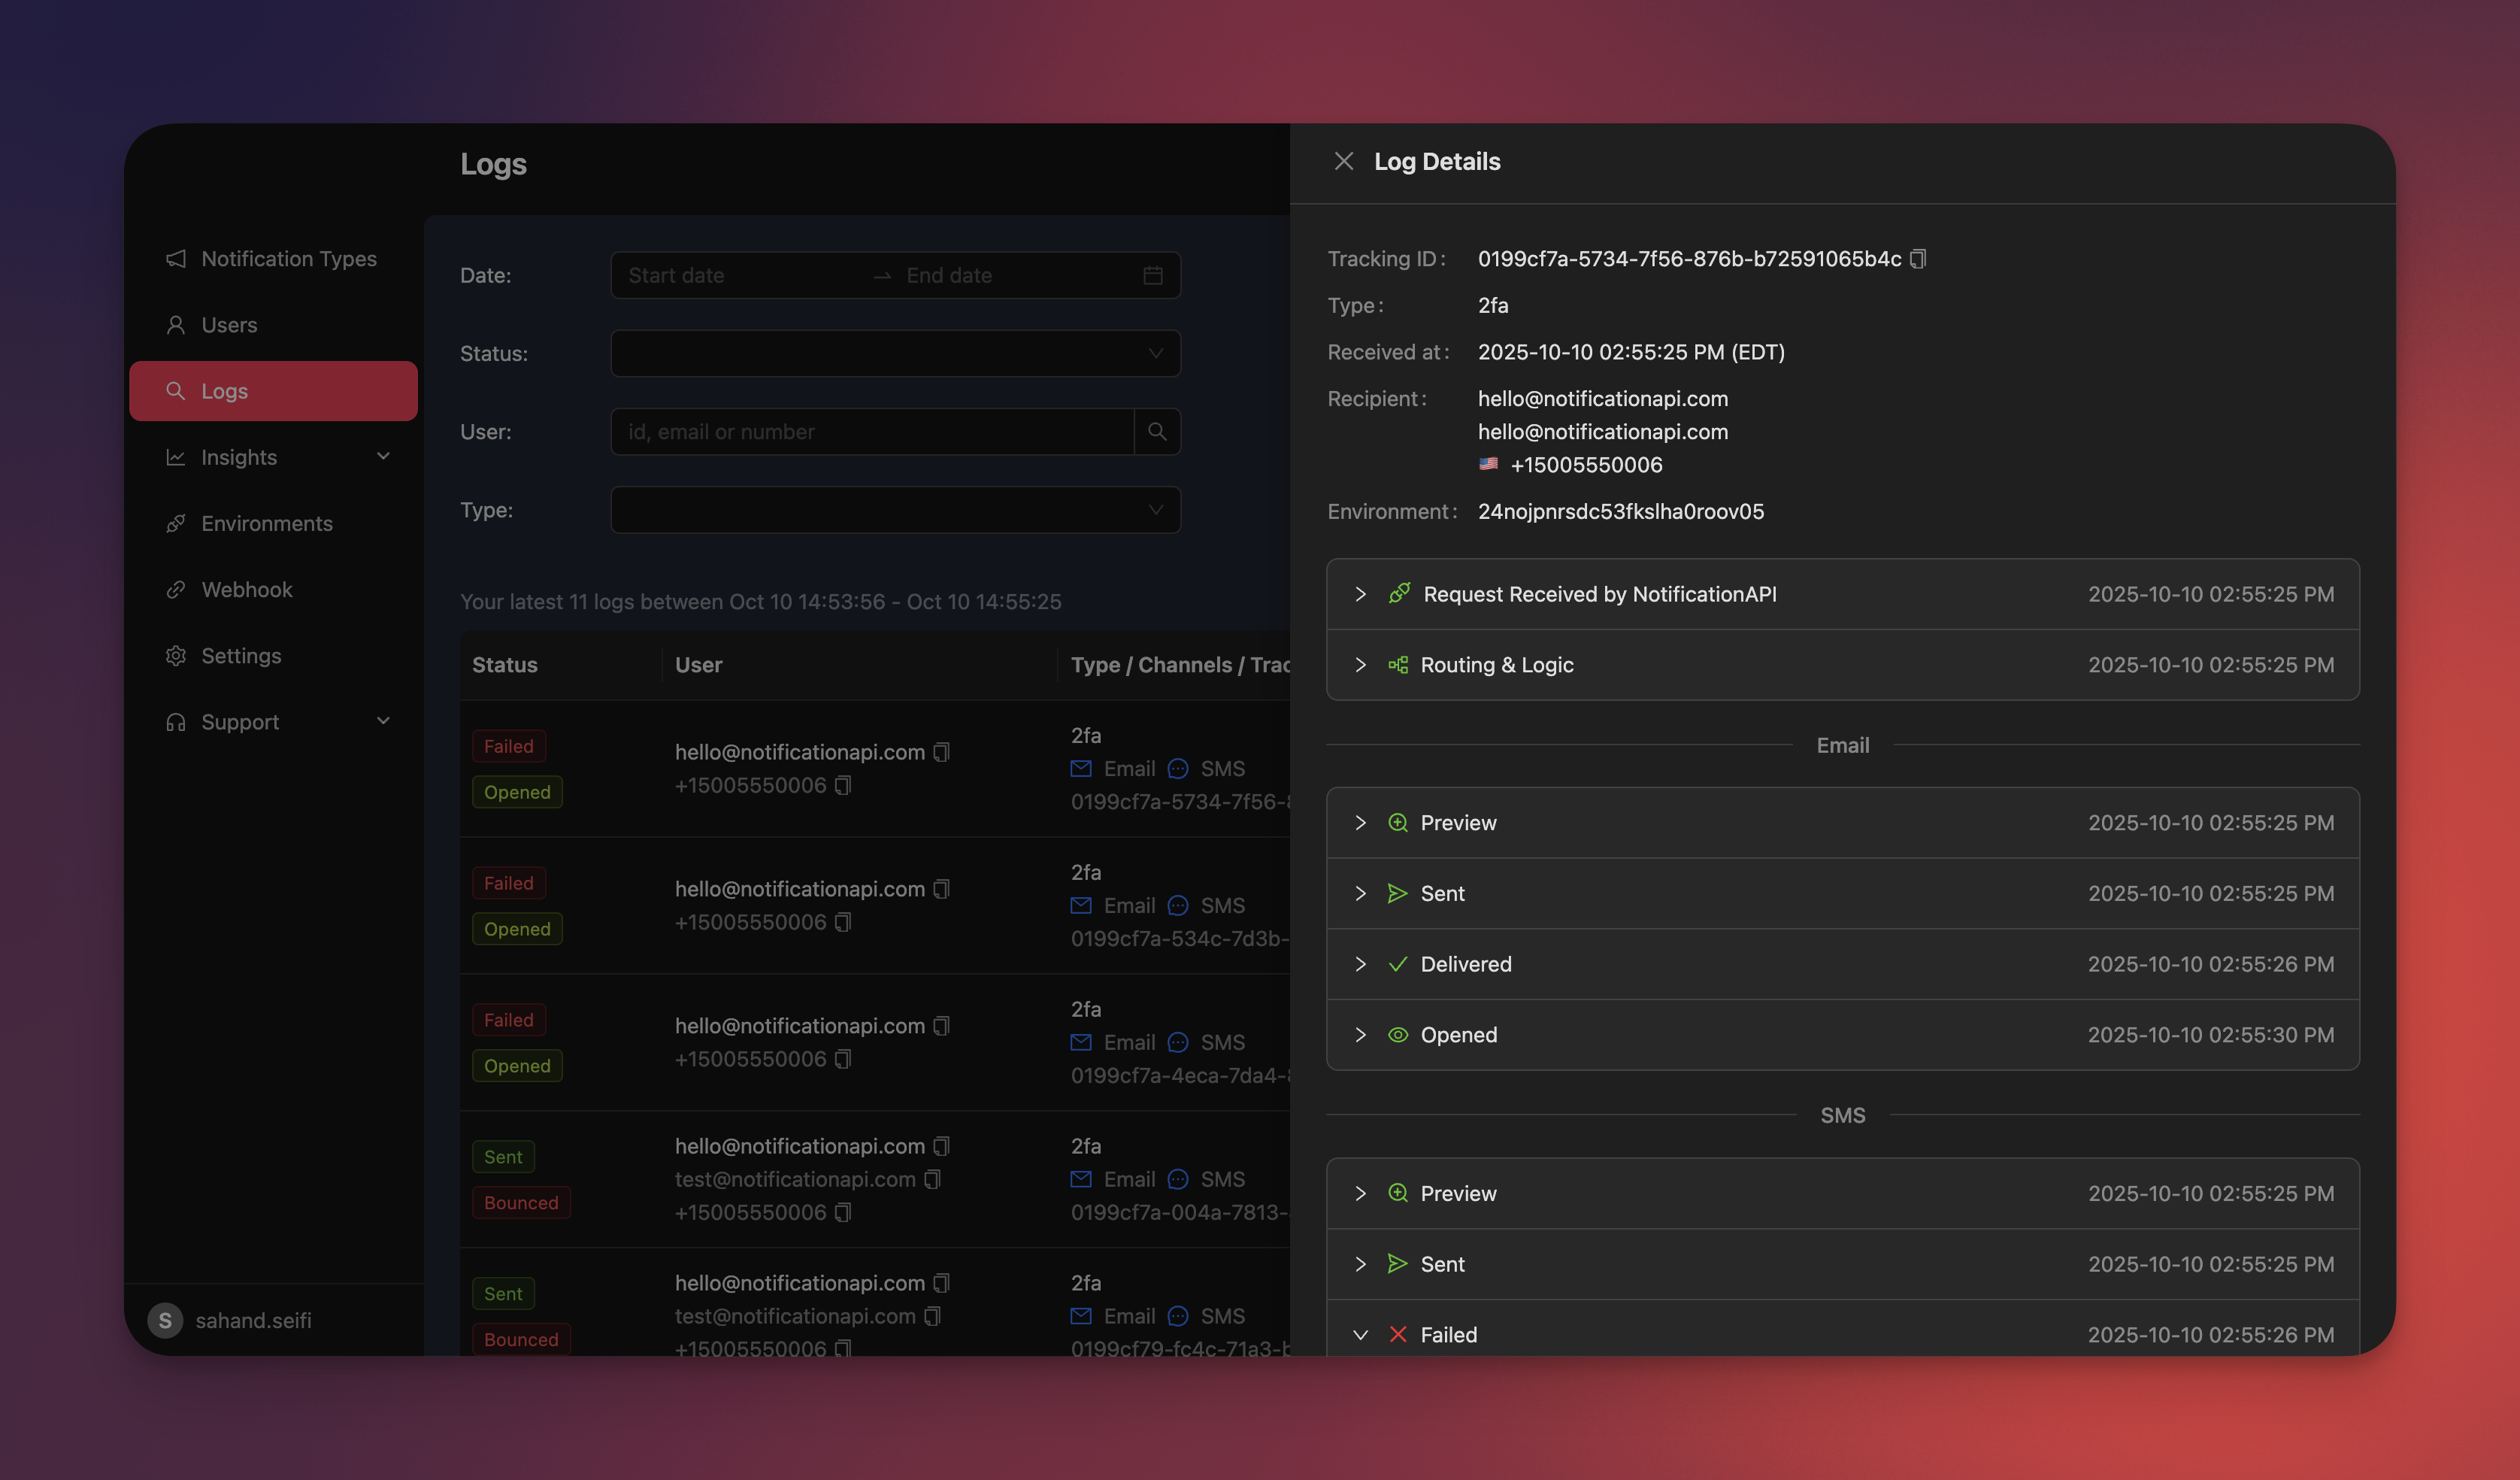
Task: Close the Log Details panel
Action: tap(1343, 160)
